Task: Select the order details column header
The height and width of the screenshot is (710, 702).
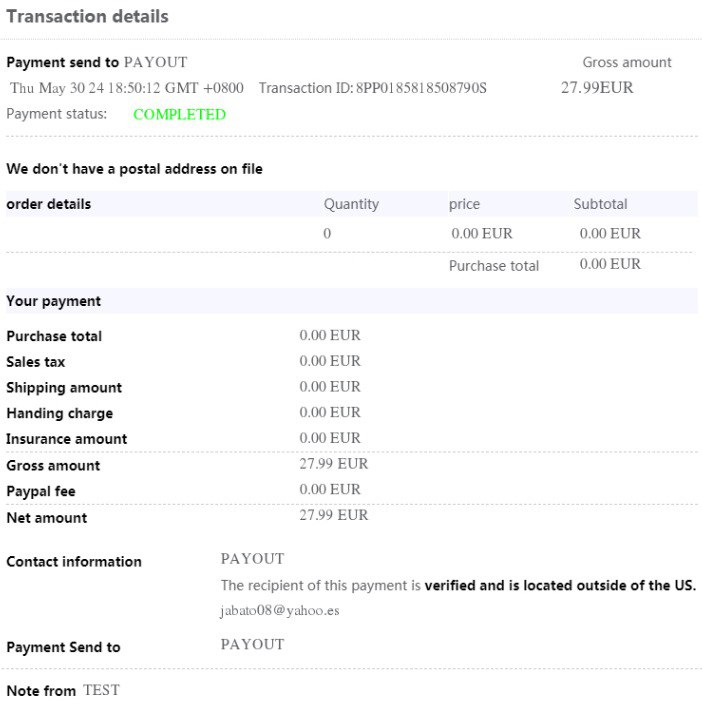Action: [x=48, y=204]
